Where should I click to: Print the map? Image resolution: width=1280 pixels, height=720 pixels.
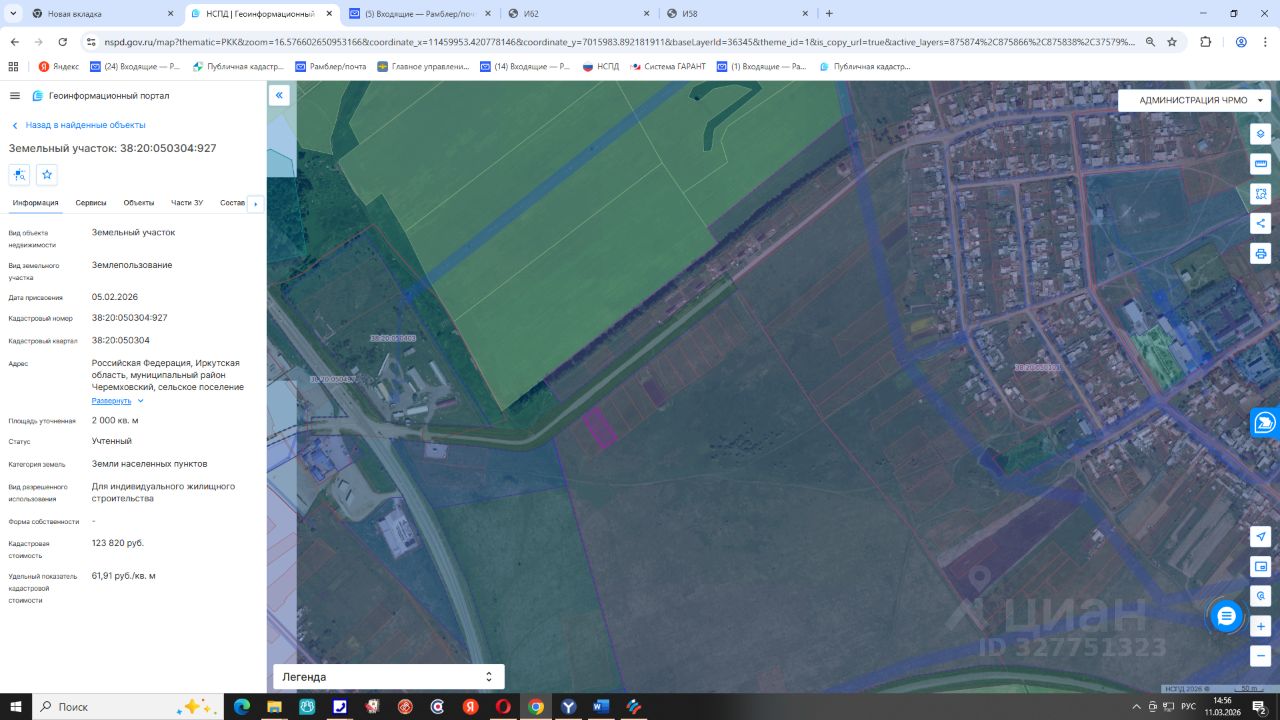click(1260, 254)
